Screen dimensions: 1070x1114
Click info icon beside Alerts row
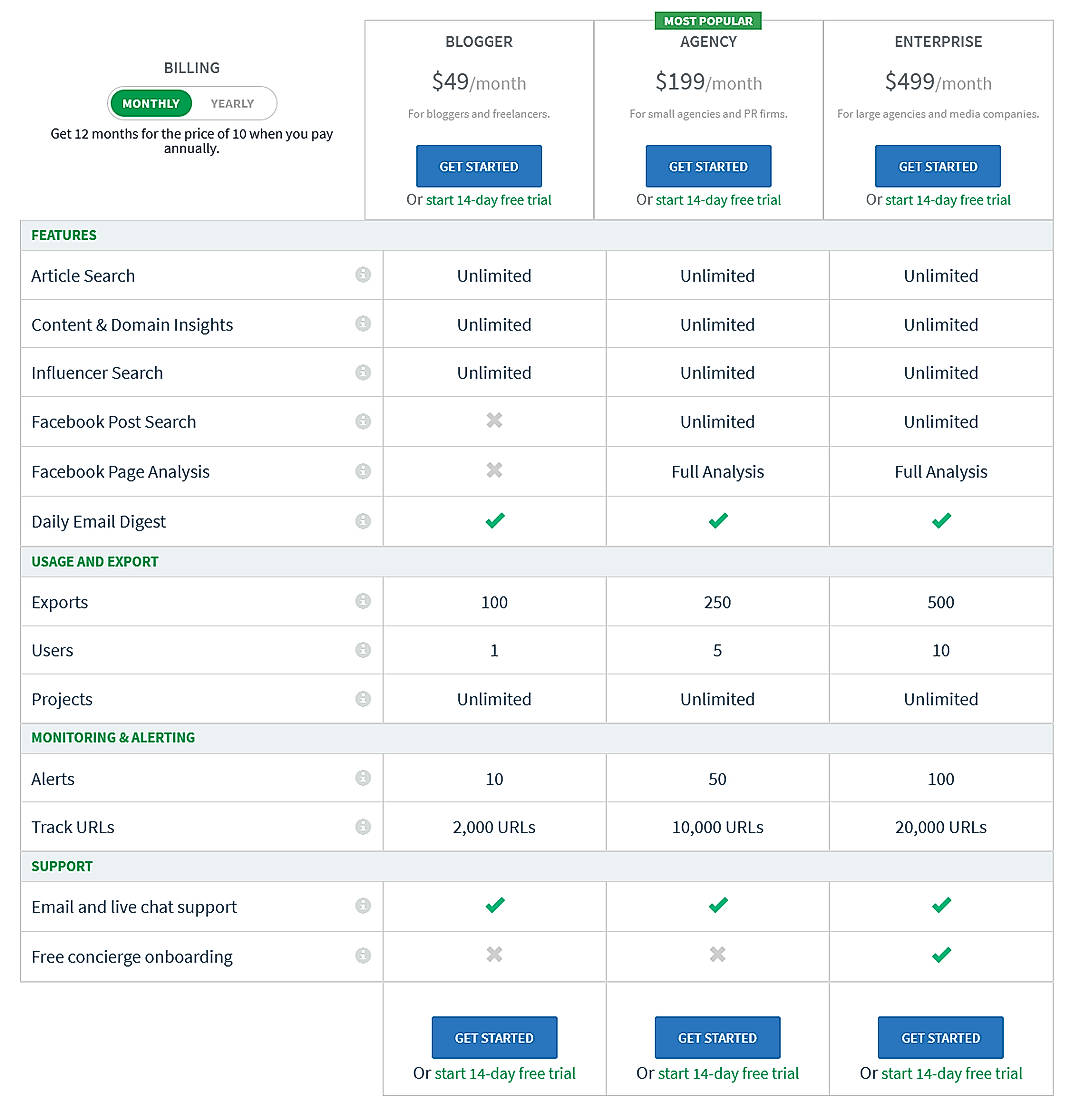(363, 778)
